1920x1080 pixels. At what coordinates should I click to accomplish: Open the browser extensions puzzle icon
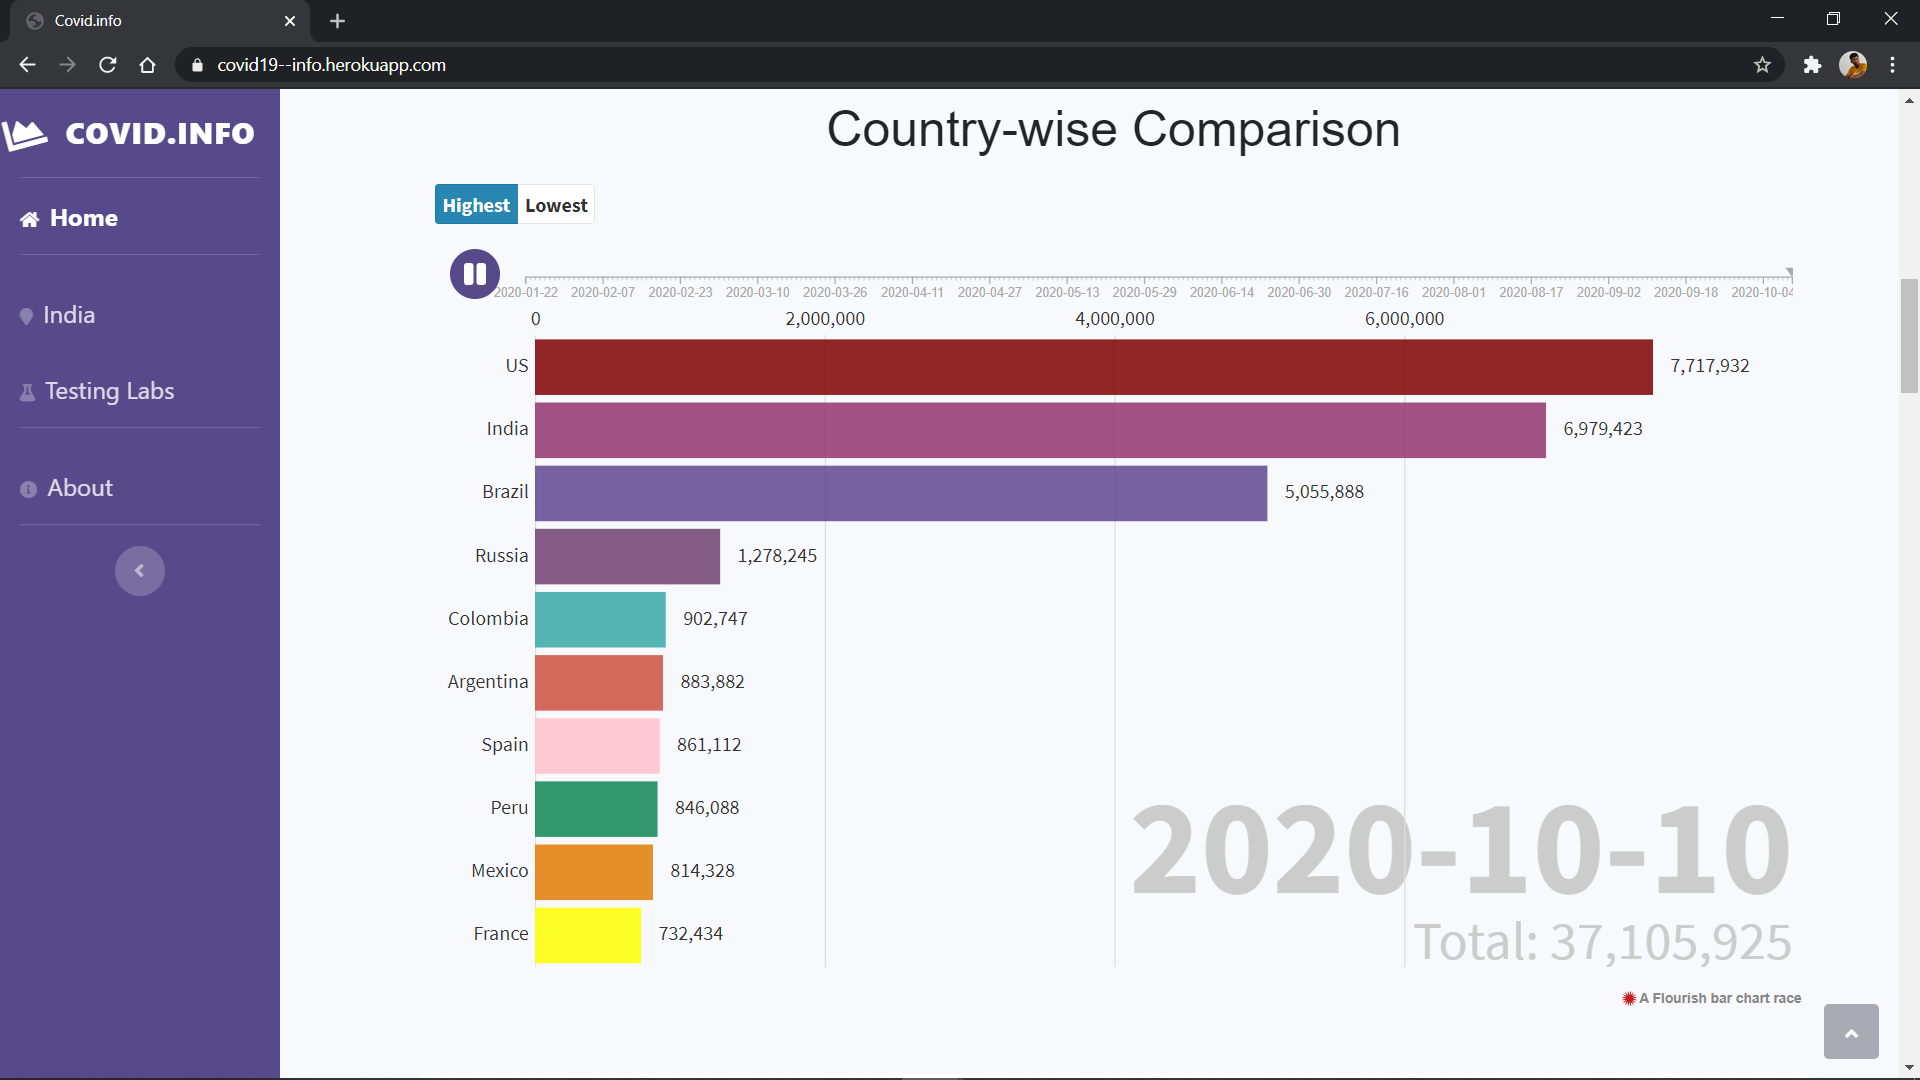click(1812, 65)
